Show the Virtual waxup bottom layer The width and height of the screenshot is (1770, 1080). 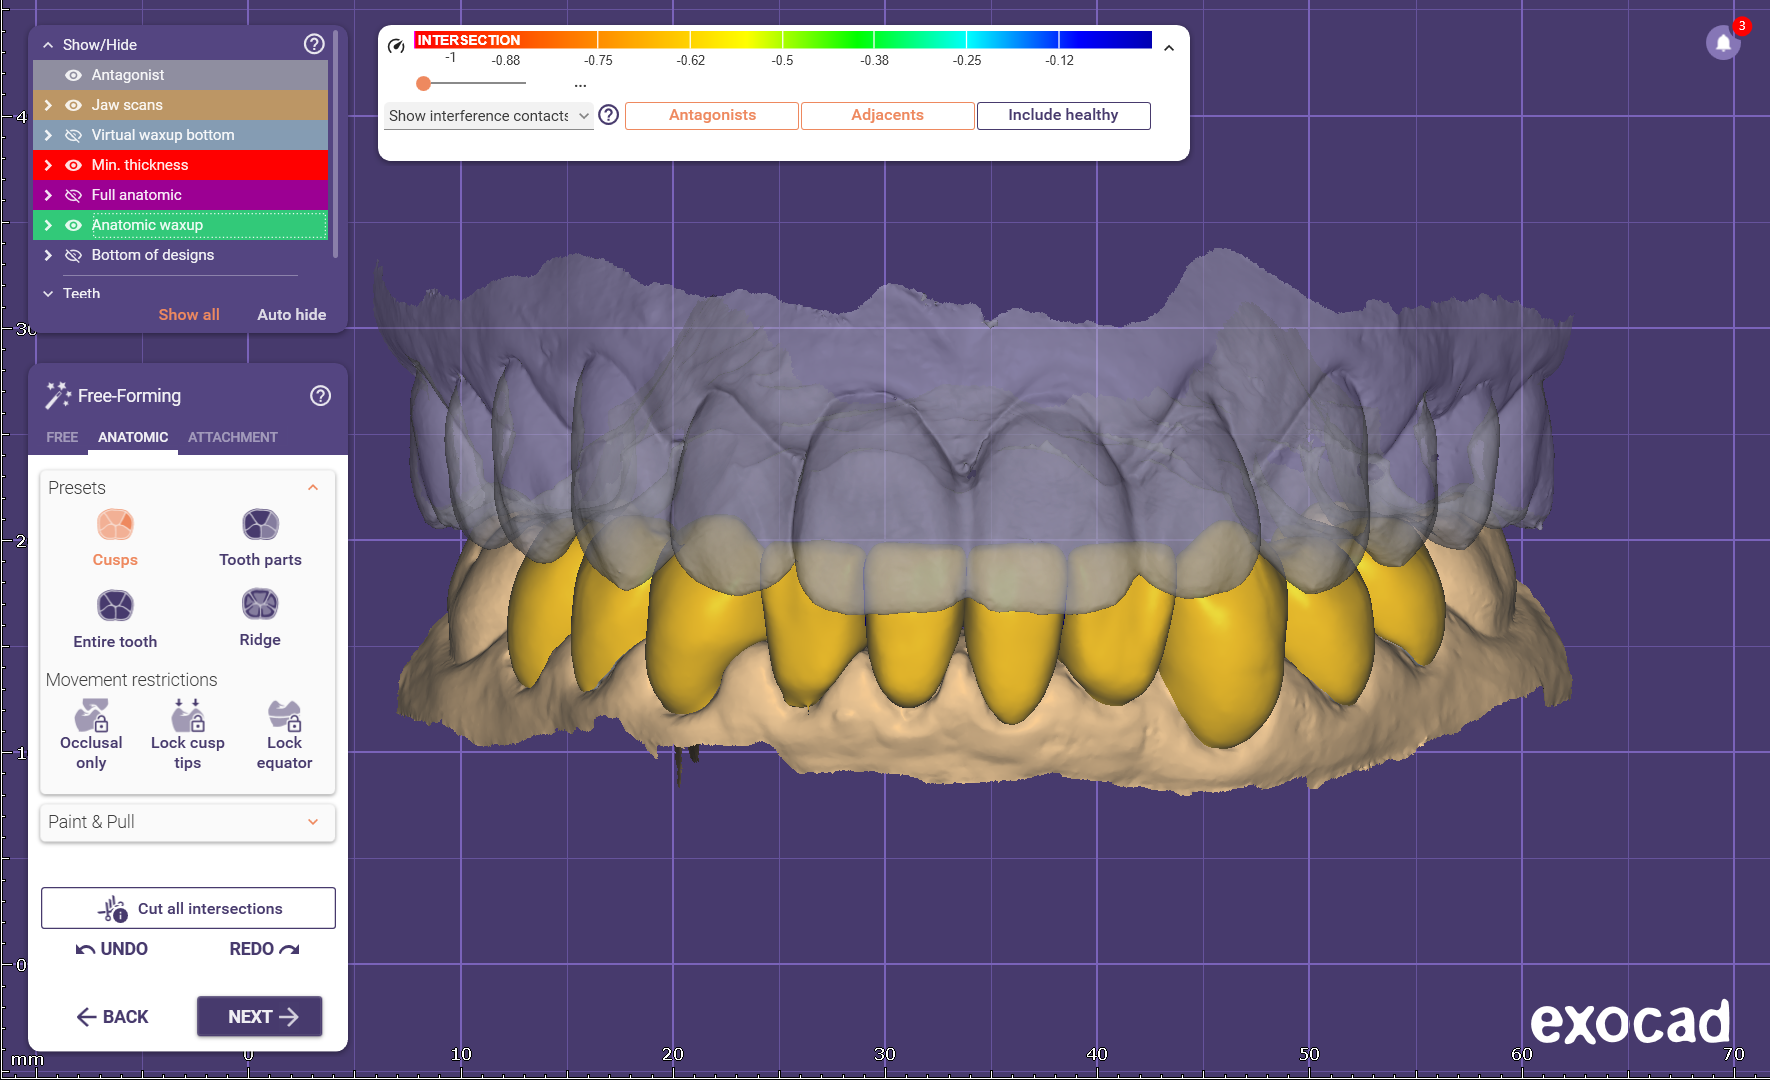click(x=73, y=135)
